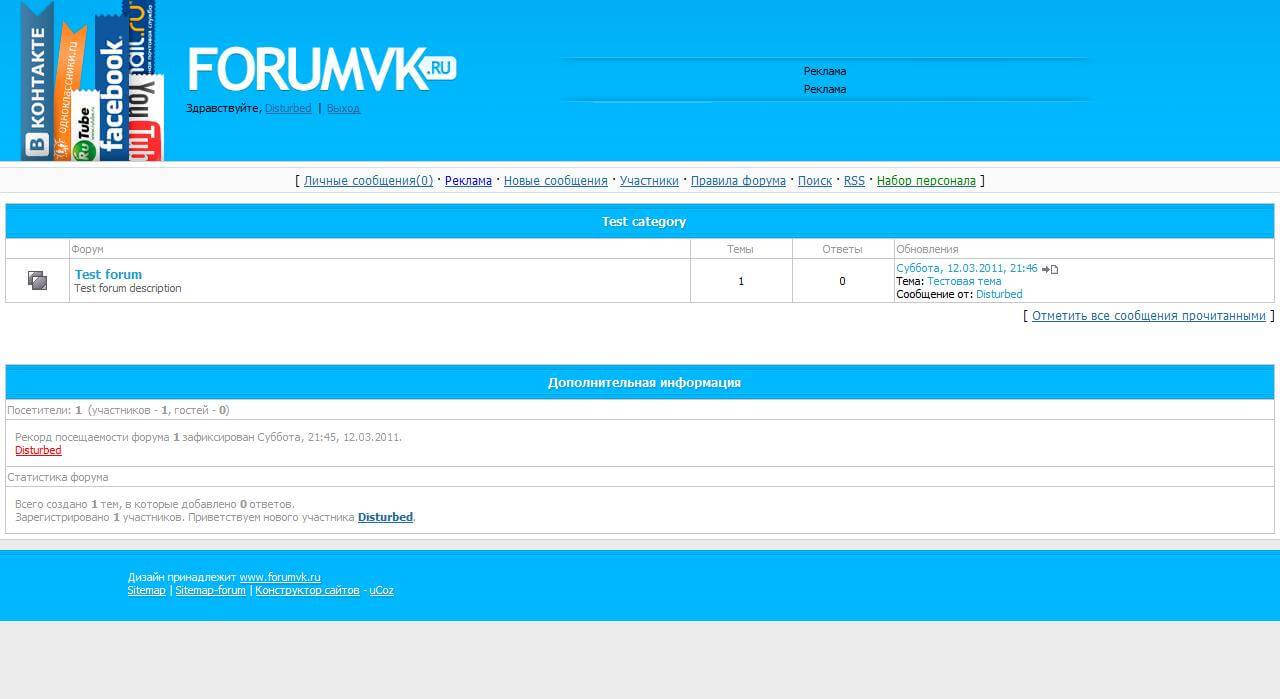Screen dimensions: 1280x699
Task: Open the Тестовая тема topic link
Action: [964, 281]
